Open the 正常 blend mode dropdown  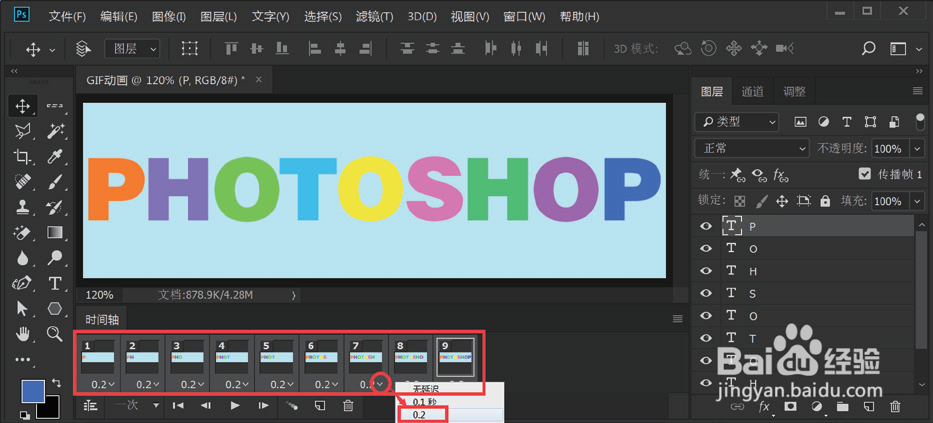pyautogui.click(x=752, y=148)
